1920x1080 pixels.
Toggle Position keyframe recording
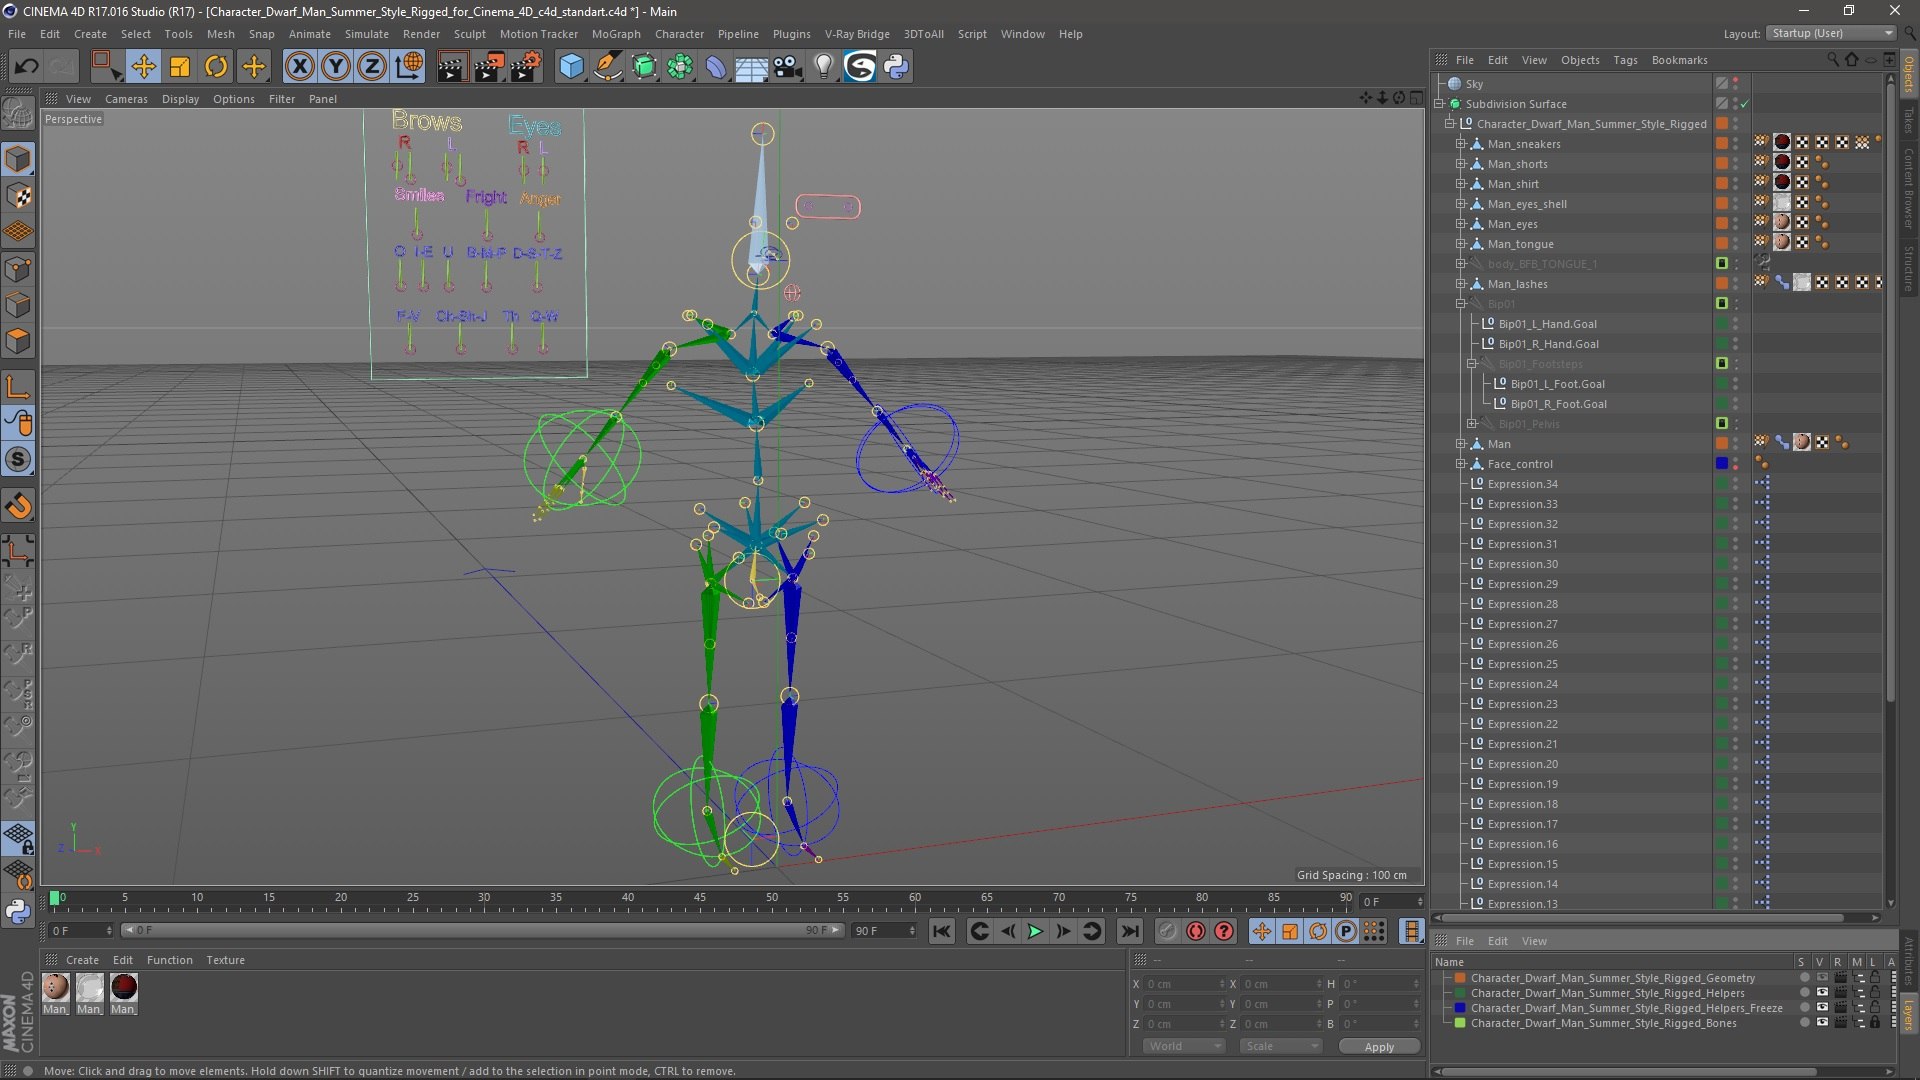click(1262, 931)
